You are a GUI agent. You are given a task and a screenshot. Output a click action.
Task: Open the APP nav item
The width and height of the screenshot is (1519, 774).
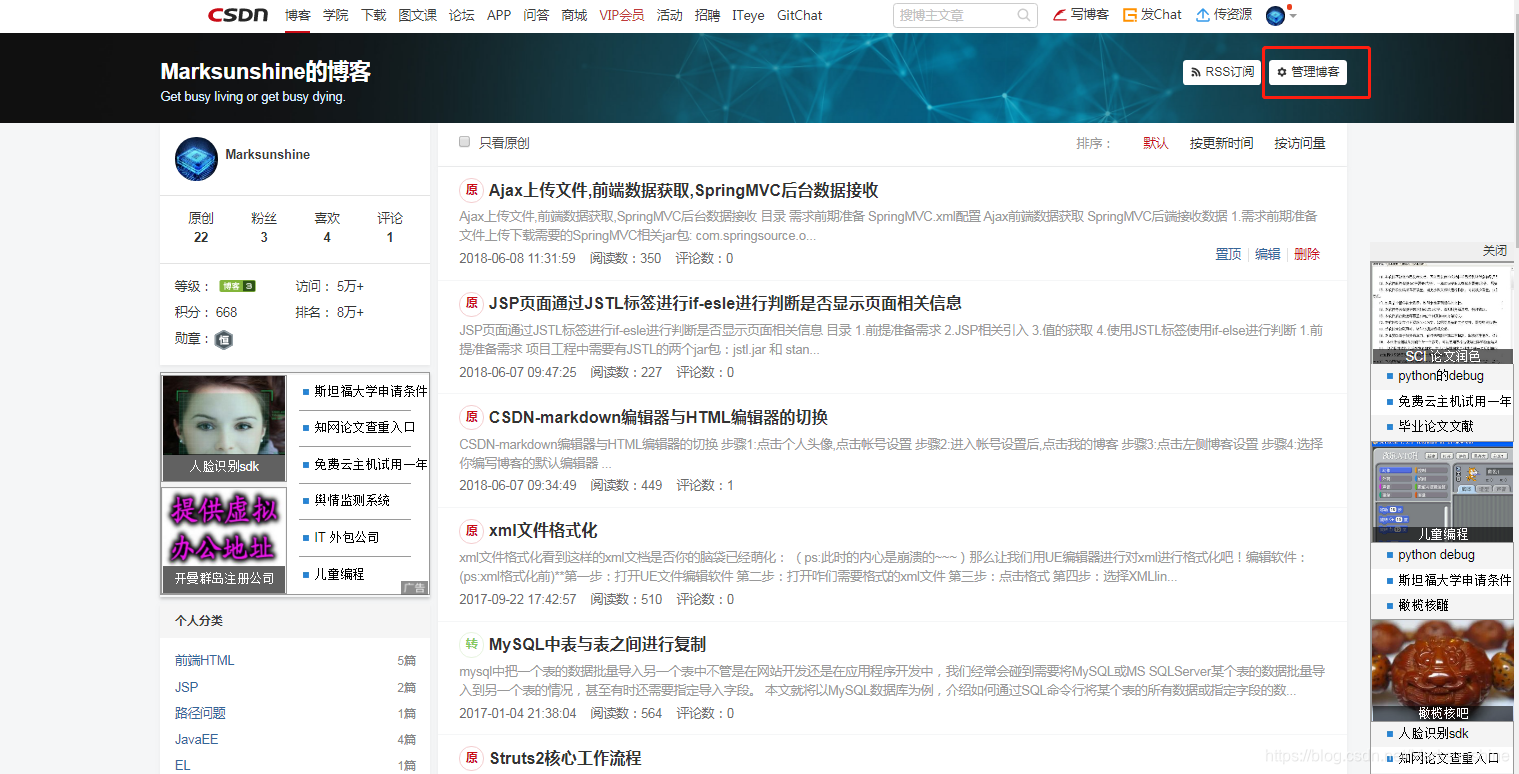pyautogui.click(x=499, y=15)
